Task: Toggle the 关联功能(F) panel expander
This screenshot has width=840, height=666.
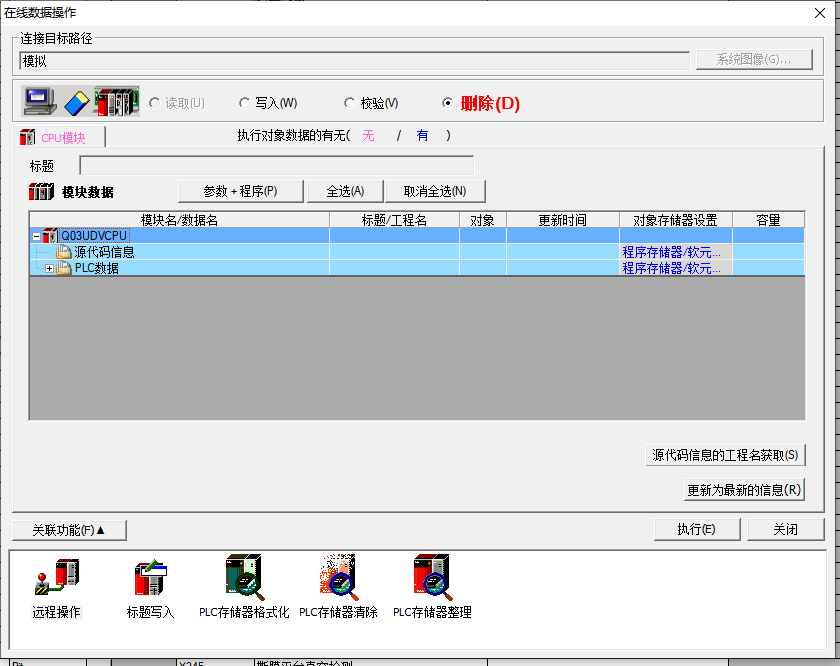Action: [70, 530]
